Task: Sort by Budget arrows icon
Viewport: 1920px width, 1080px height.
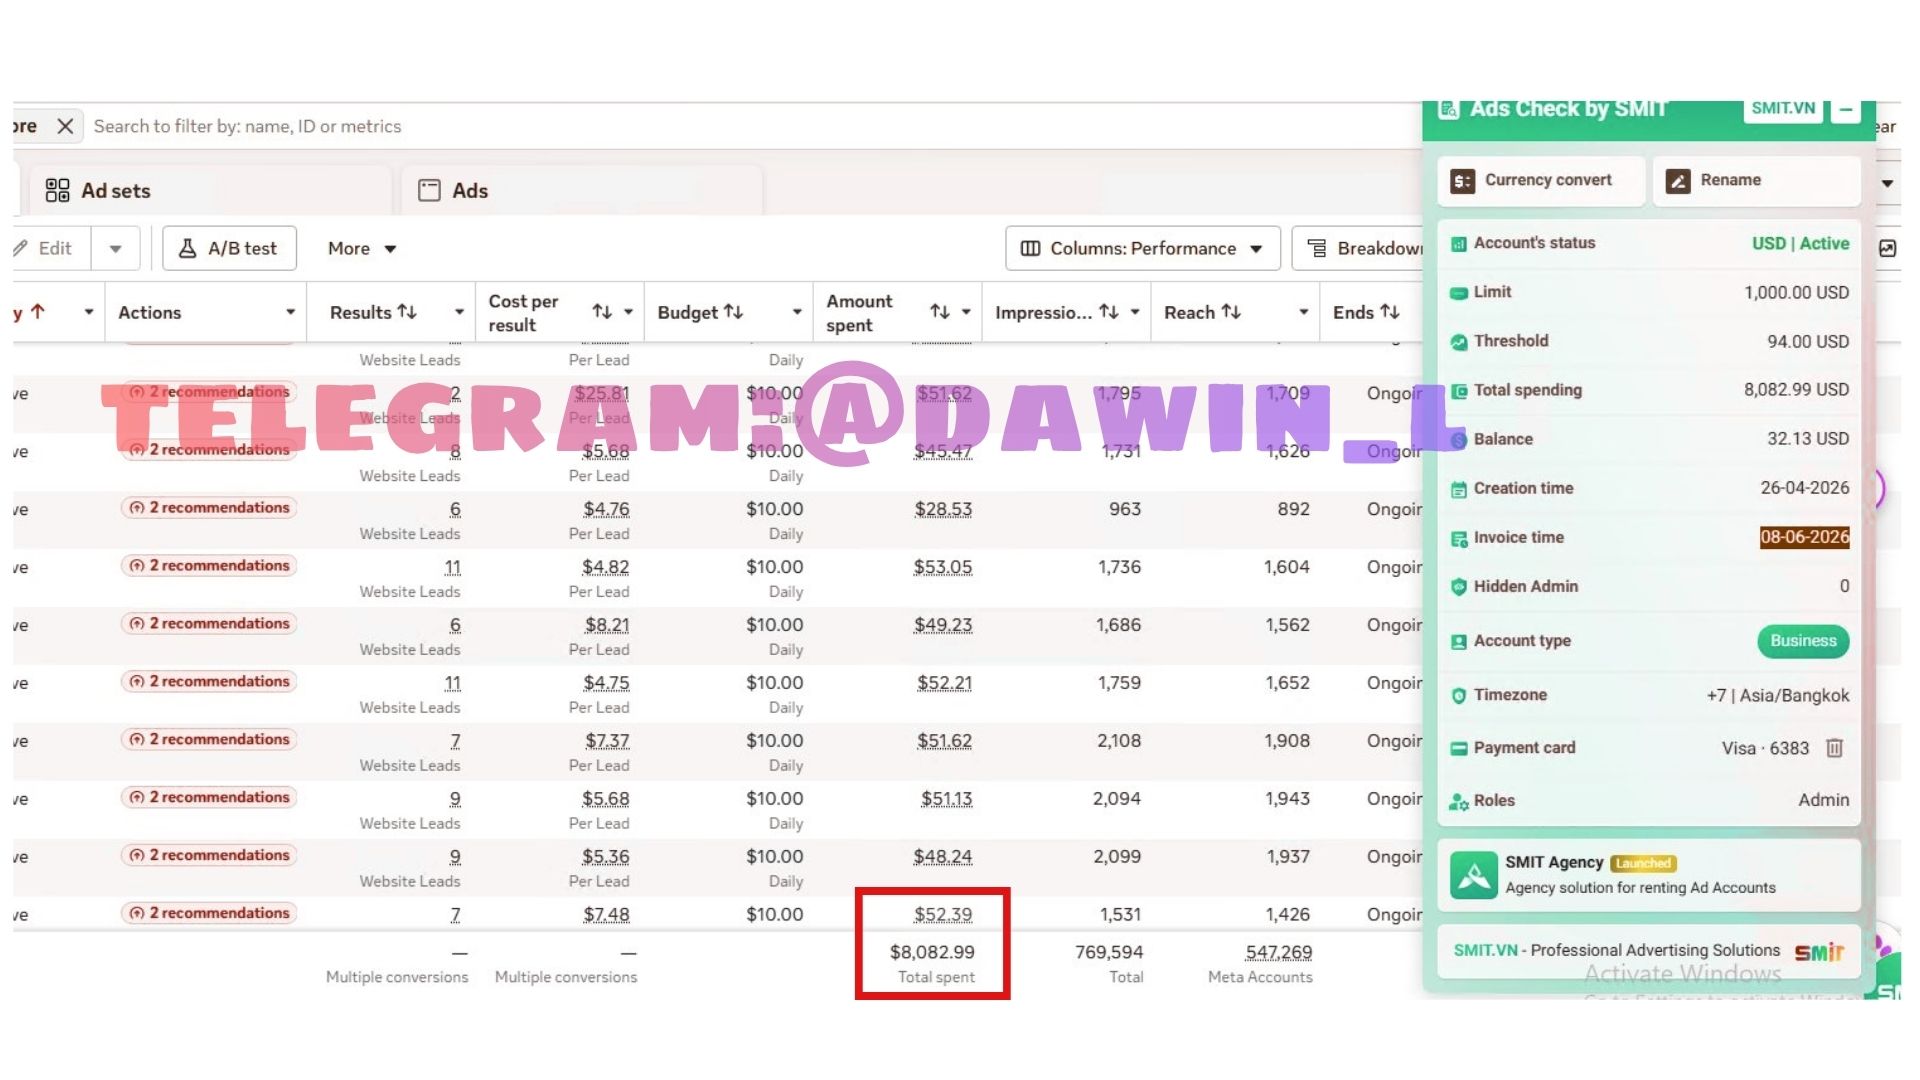Action: [734, 312]
